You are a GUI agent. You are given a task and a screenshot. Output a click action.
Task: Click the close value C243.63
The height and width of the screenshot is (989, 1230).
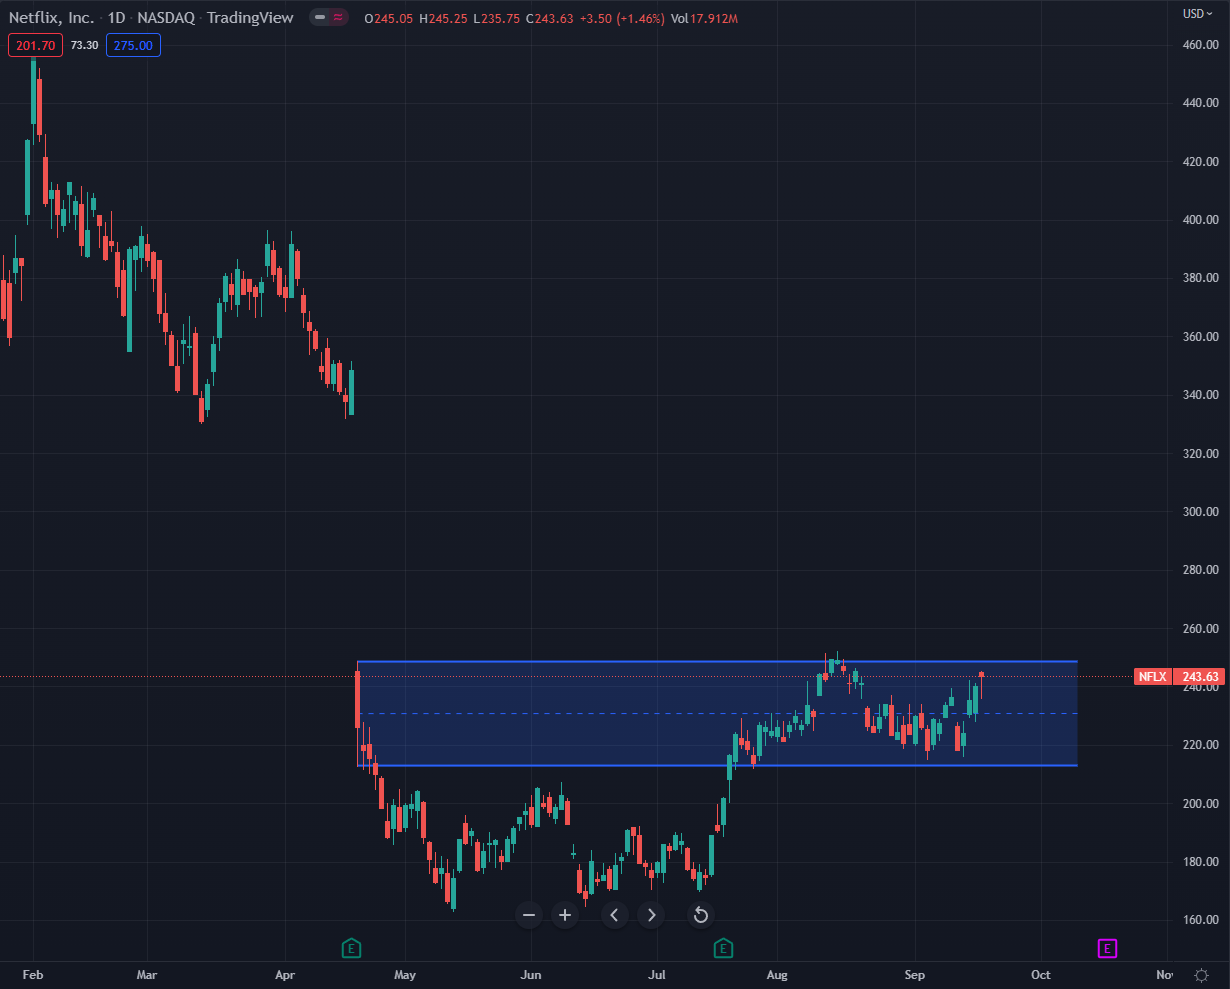(x=548, y=18)
